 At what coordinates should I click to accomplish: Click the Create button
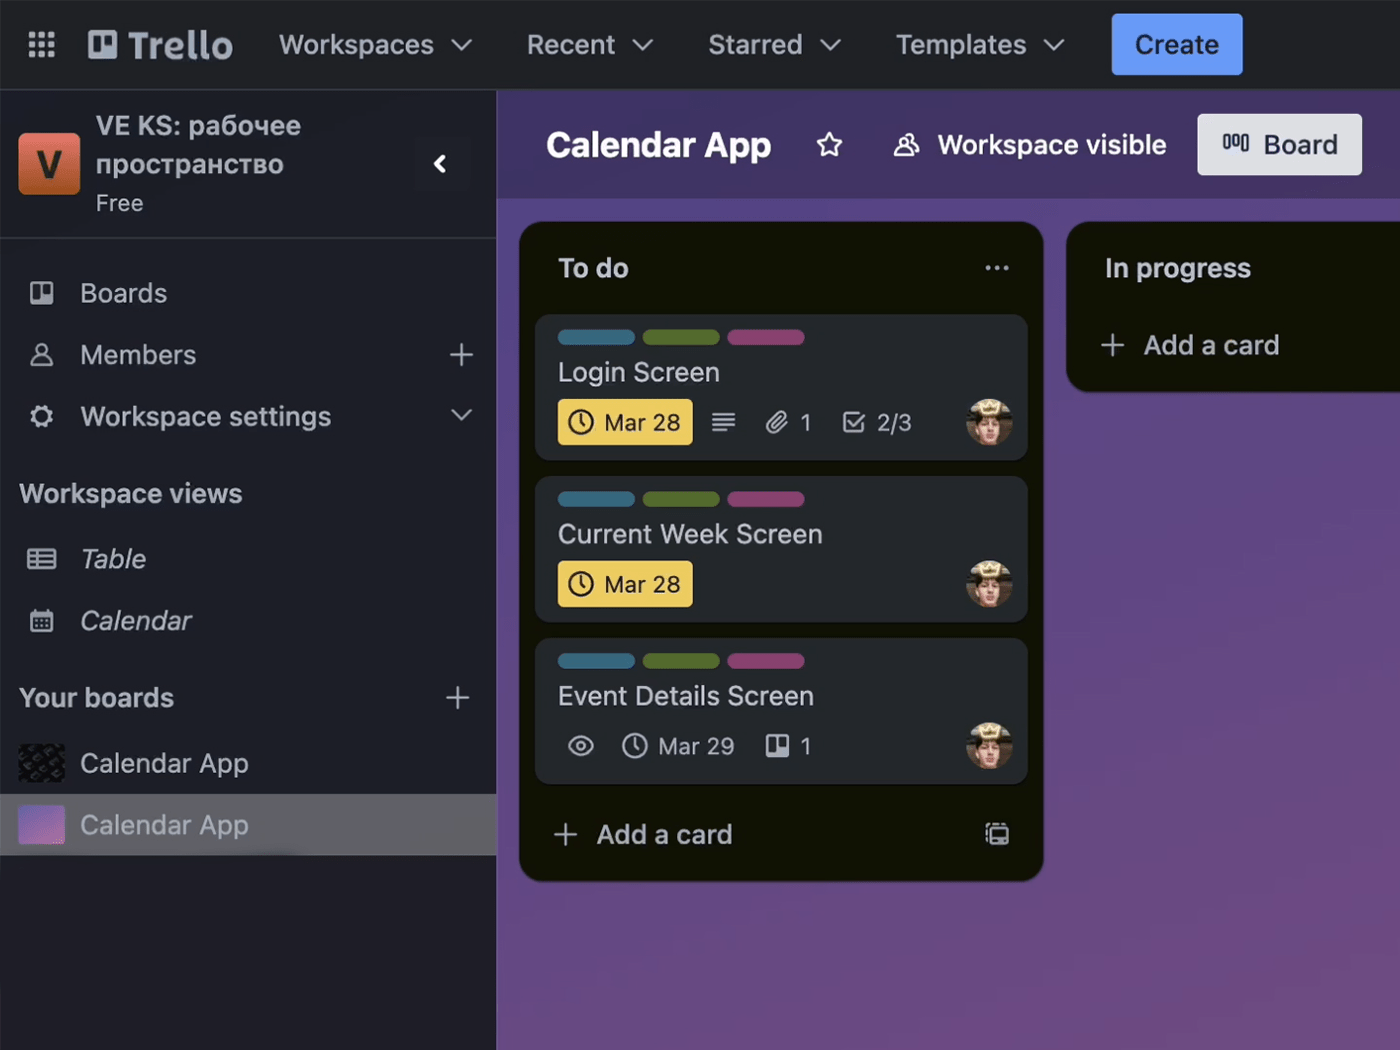tap(1176, 44)
